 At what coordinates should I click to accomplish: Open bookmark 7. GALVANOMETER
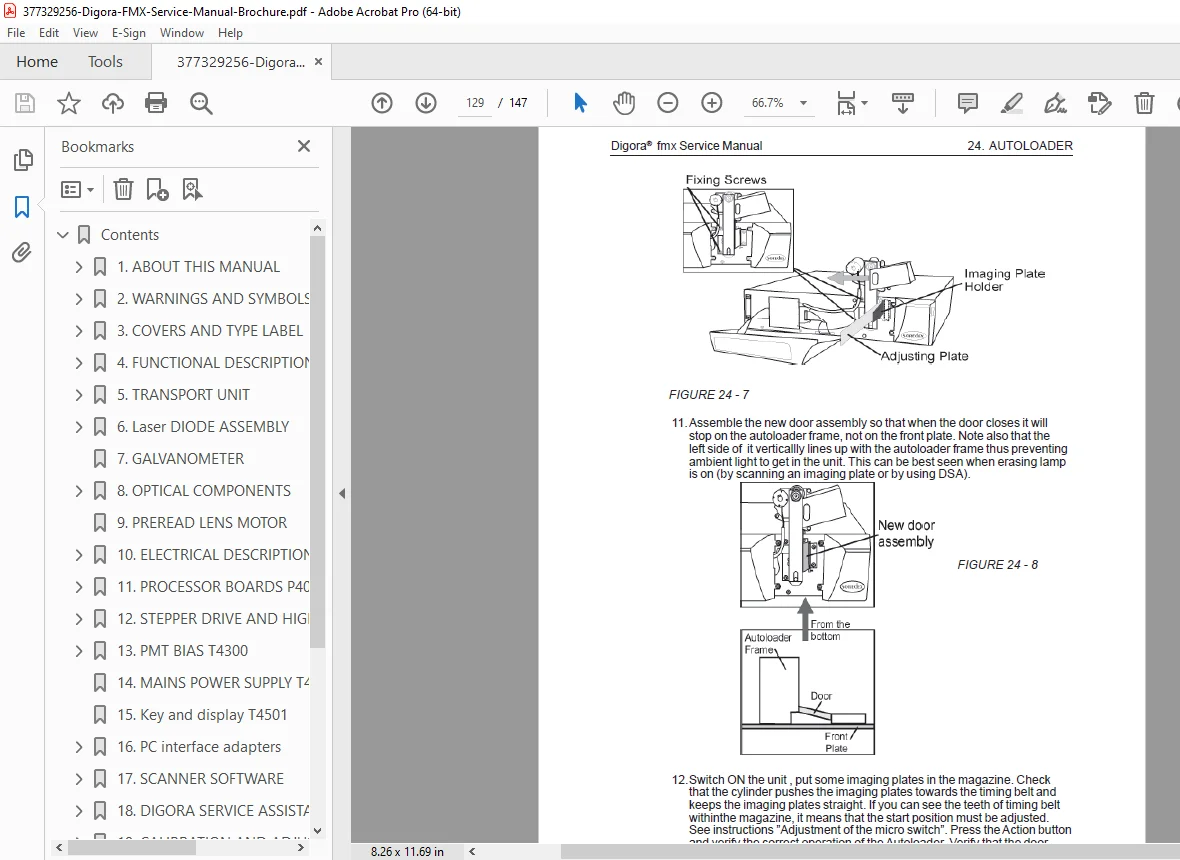[180, 458]
